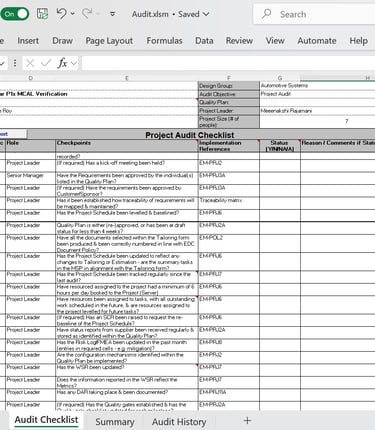Open the Audit.xlsm Saved file name dropdown

170,14
